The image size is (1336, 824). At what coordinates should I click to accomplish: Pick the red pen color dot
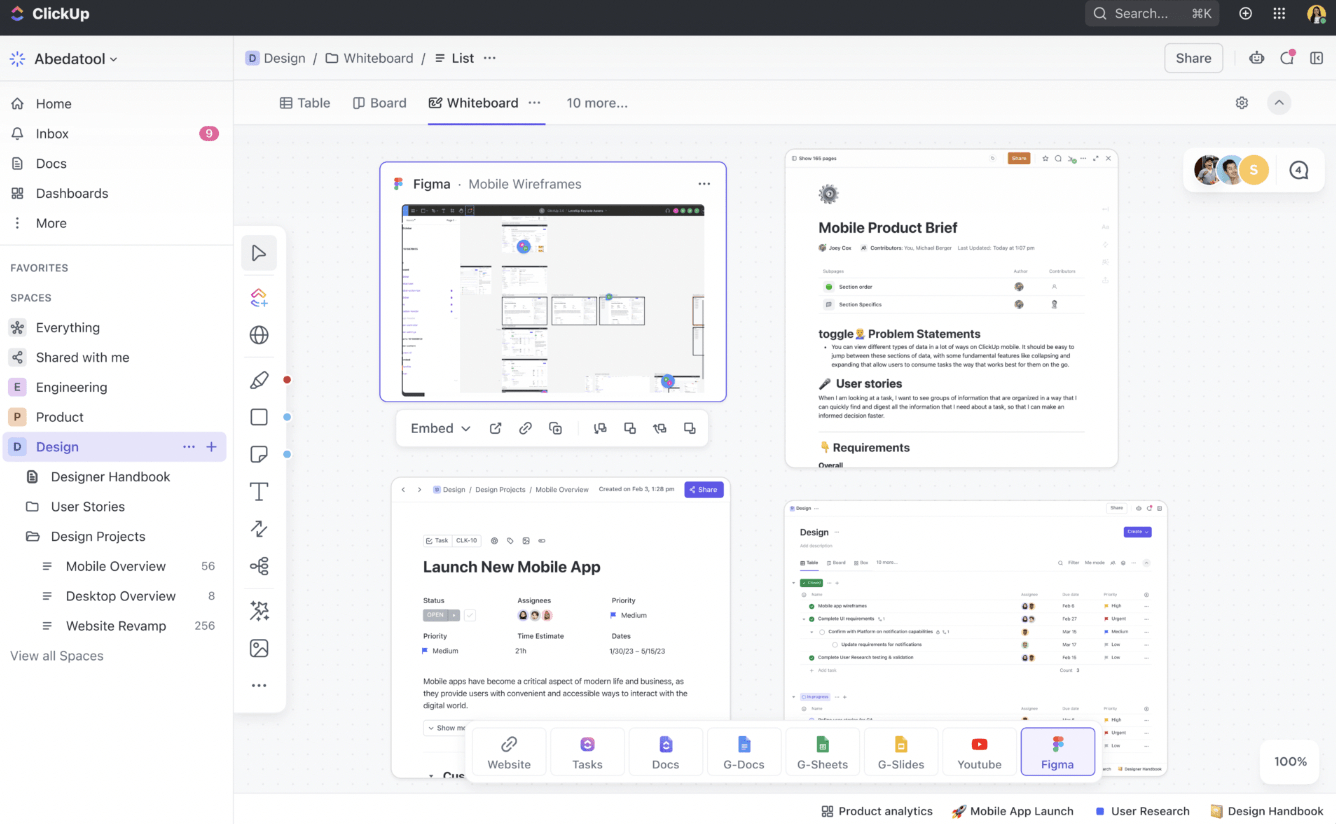[x=287, y=380]
